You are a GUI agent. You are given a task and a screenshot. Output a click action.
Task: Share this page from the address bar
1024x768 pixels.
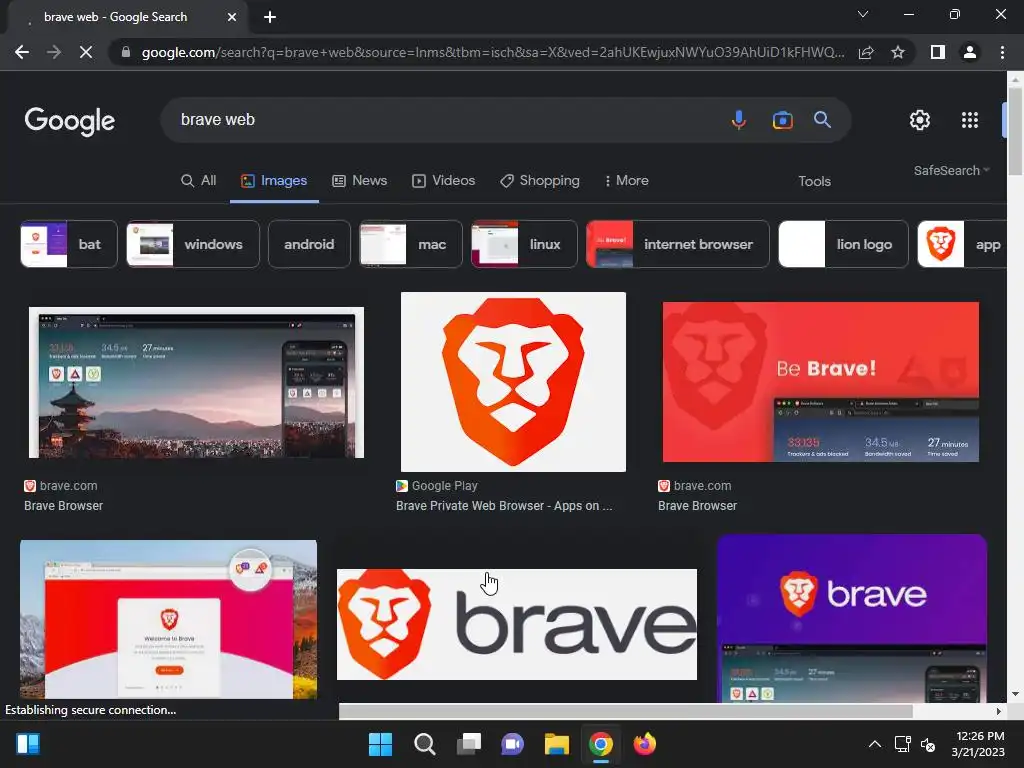[x=866, y=52]
